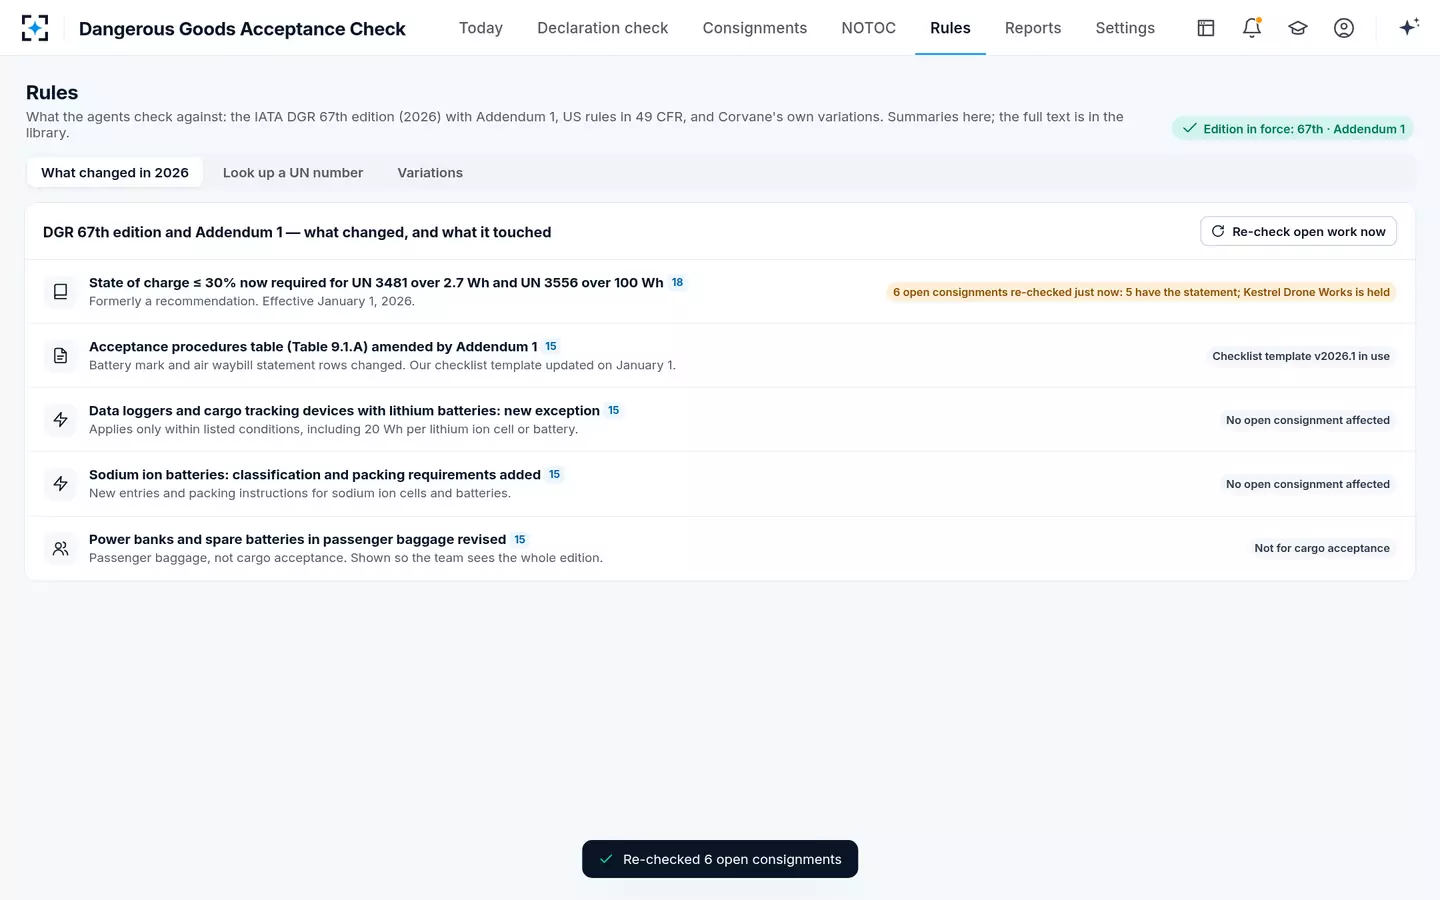Open the notifications bell
This screenshot has height=900, width=1440.
[x=1252, y=28]
